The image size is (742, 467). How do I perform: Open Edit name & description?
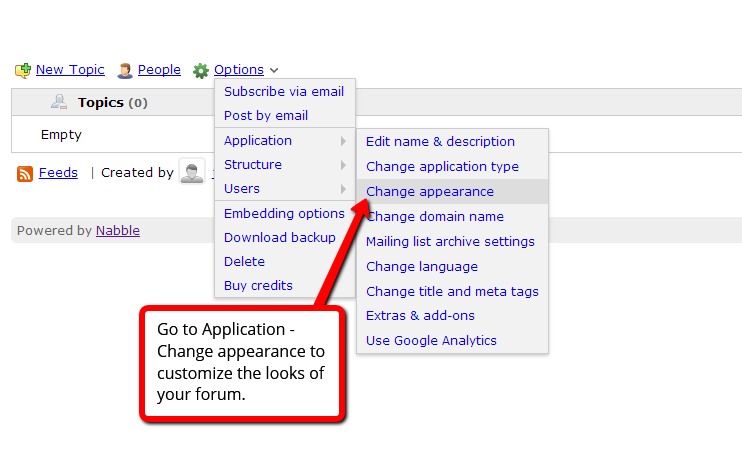pyautogui.click(x=440, y=142)
